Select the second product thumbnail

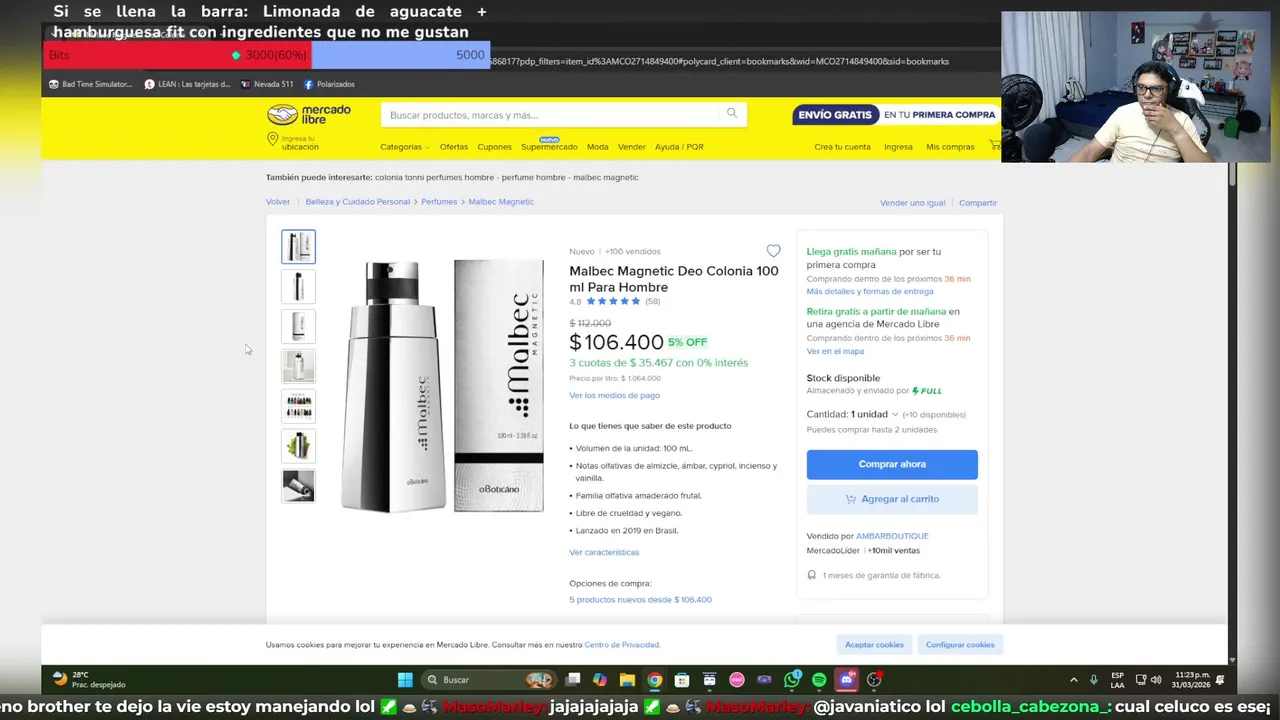(298, 287)
